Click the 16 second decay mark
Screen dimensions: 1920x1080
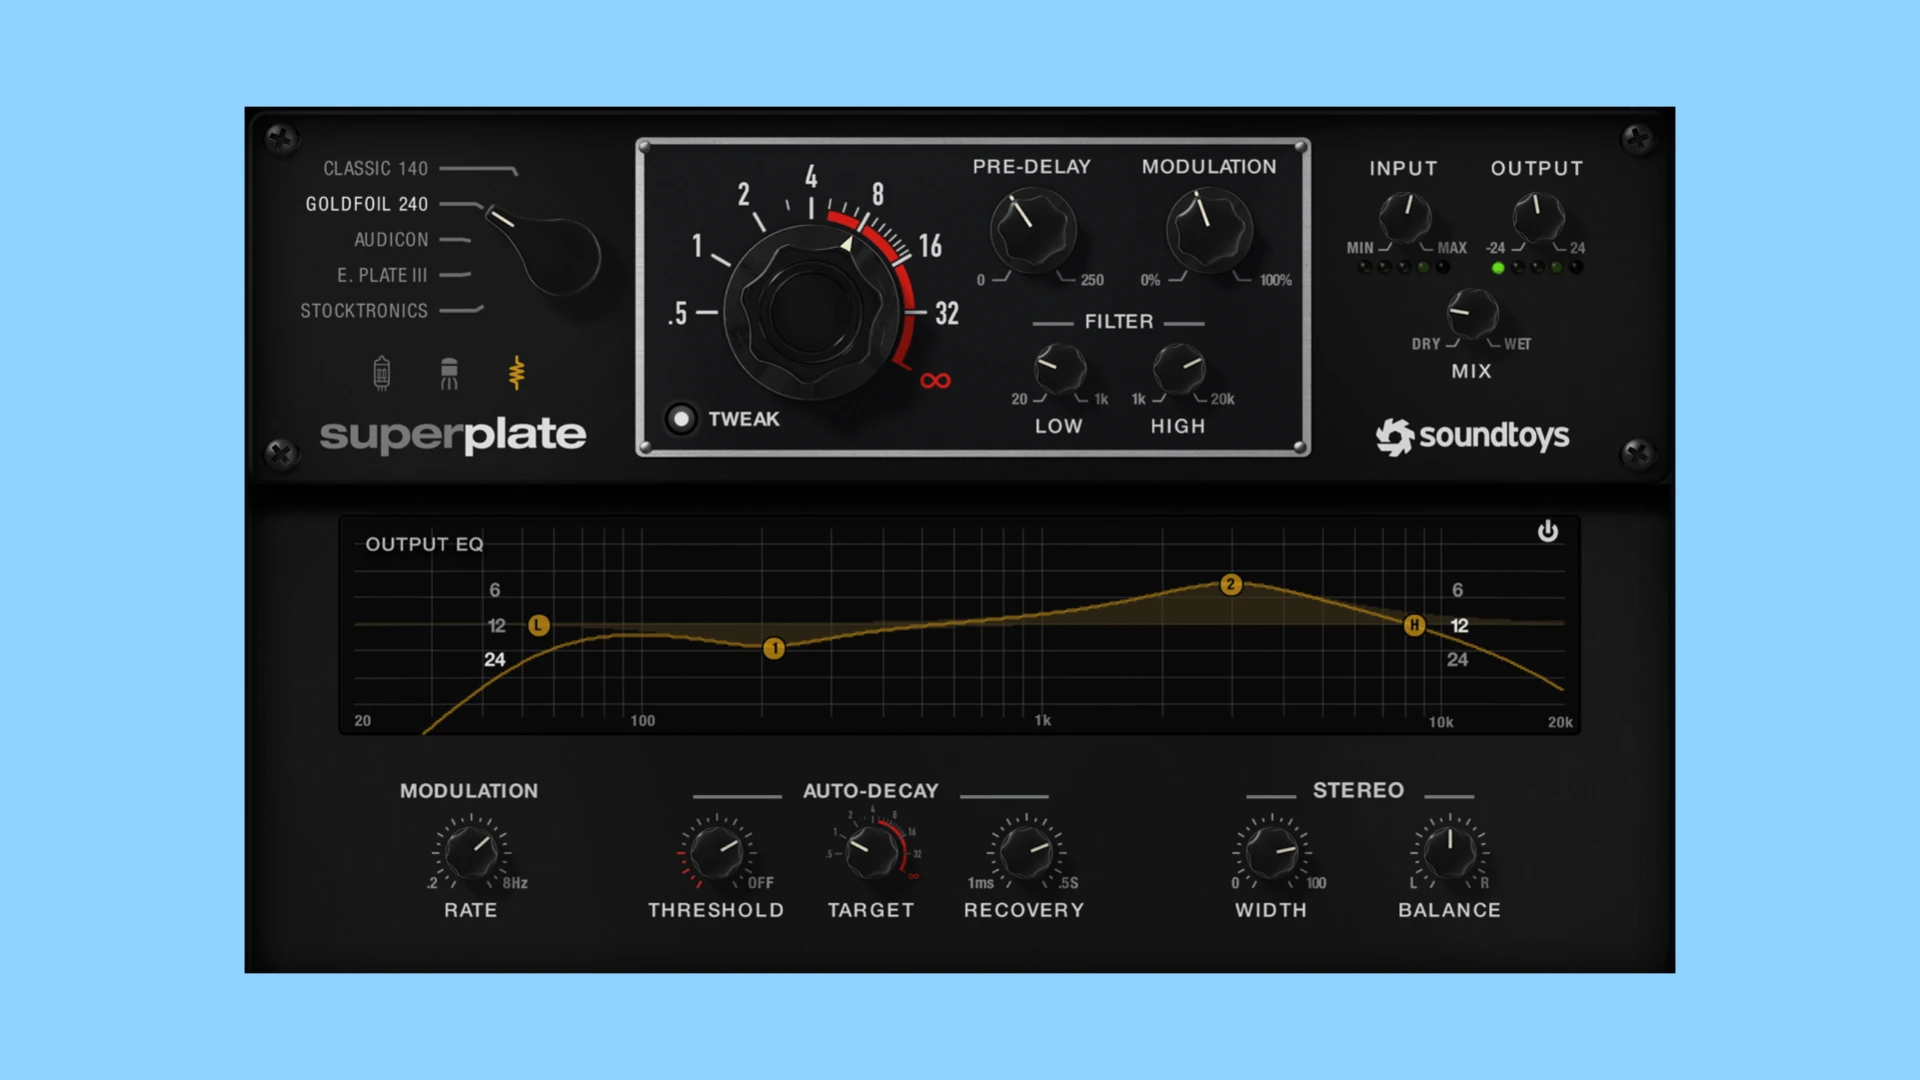tap(930, 246)
